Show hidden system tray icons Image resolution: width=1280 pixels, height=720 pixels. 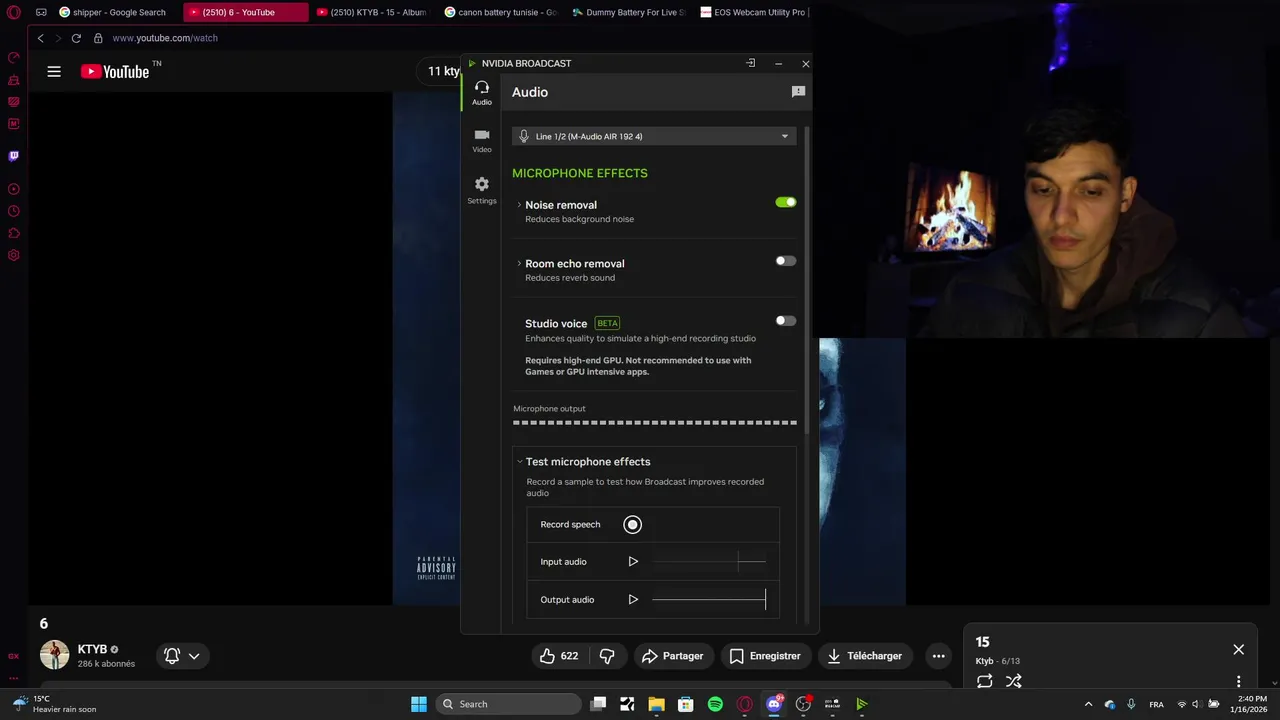1088,704
